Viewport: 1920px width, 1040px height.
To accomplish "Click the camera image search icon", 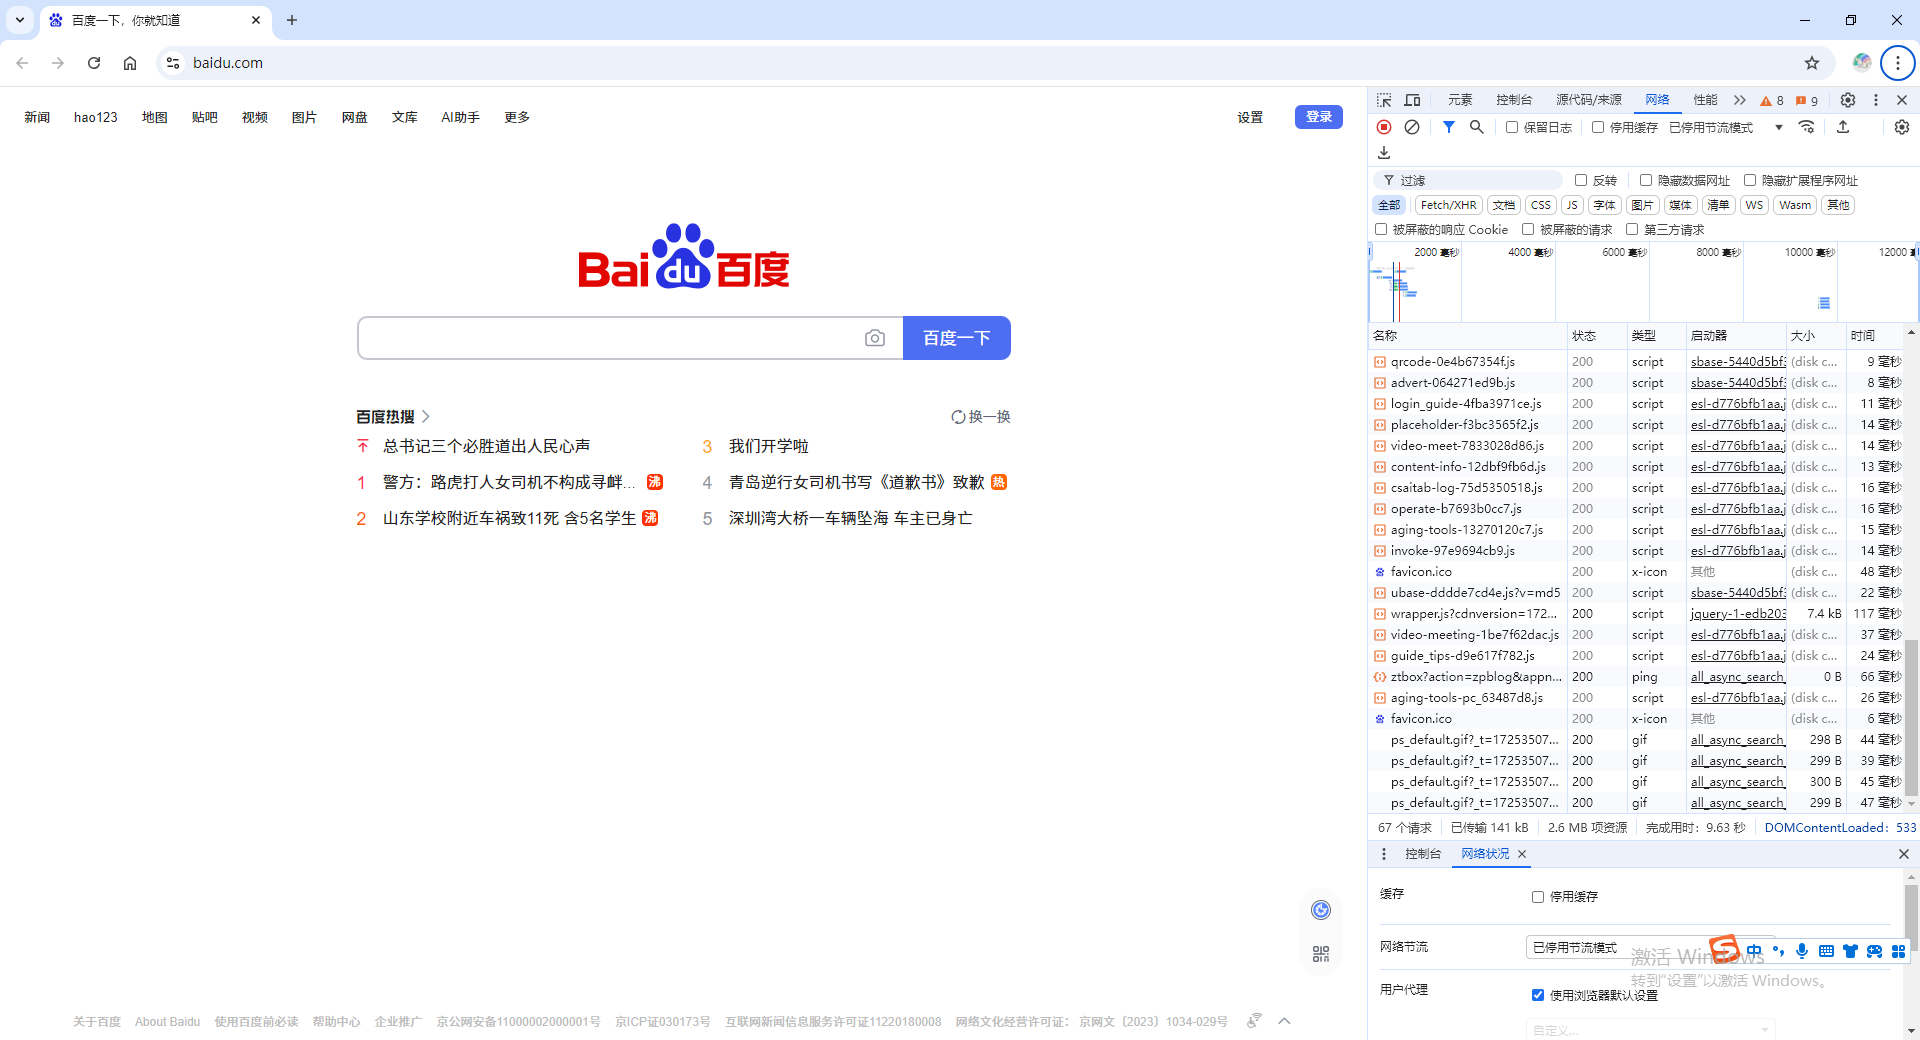I will click(875, 338).
